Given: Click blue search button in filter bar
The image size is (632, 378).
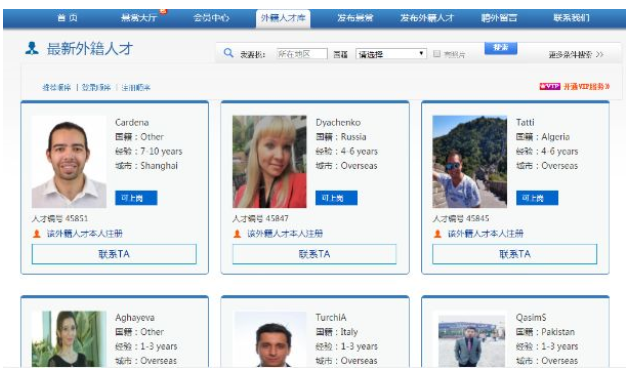Looking at the screenshot, I should tap(501, 48).
